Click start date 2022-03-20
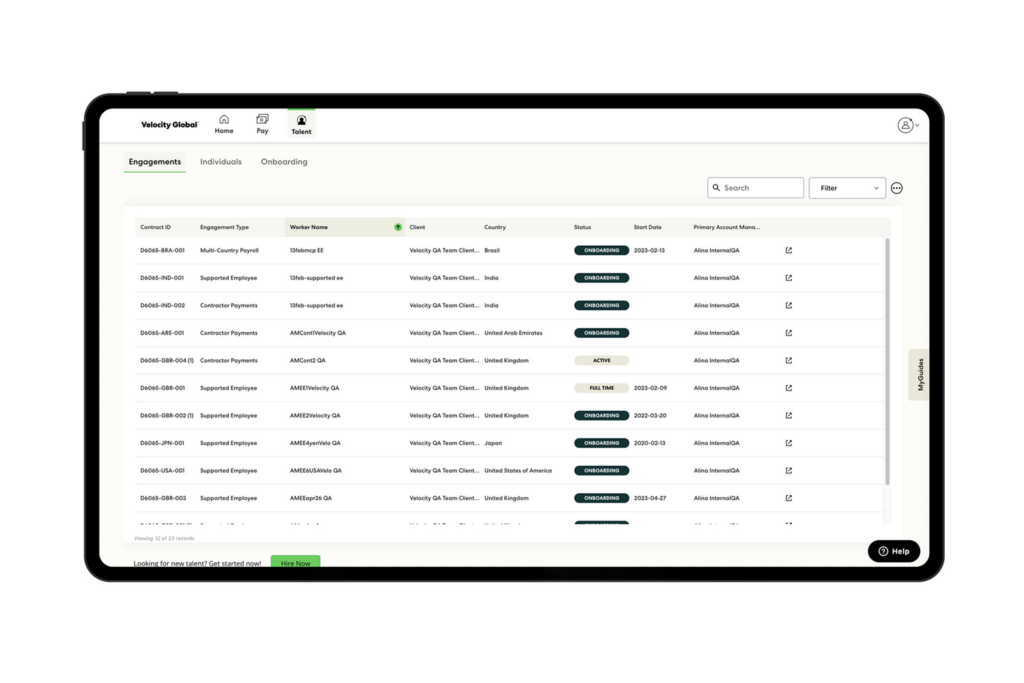Screen dimensions: 1024x683 pyautogui.click(x=650, y=415)
